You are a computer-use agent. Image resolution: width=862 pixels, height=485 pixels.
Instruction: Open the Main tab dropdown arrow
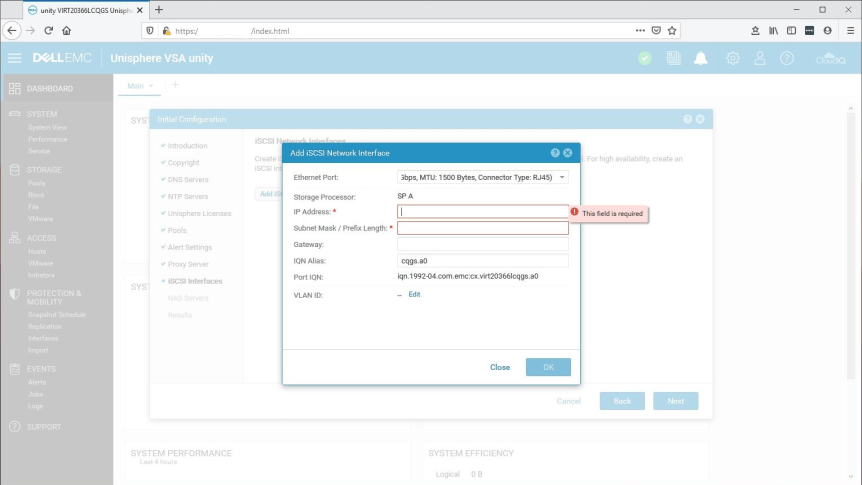(x=151, y=86)
